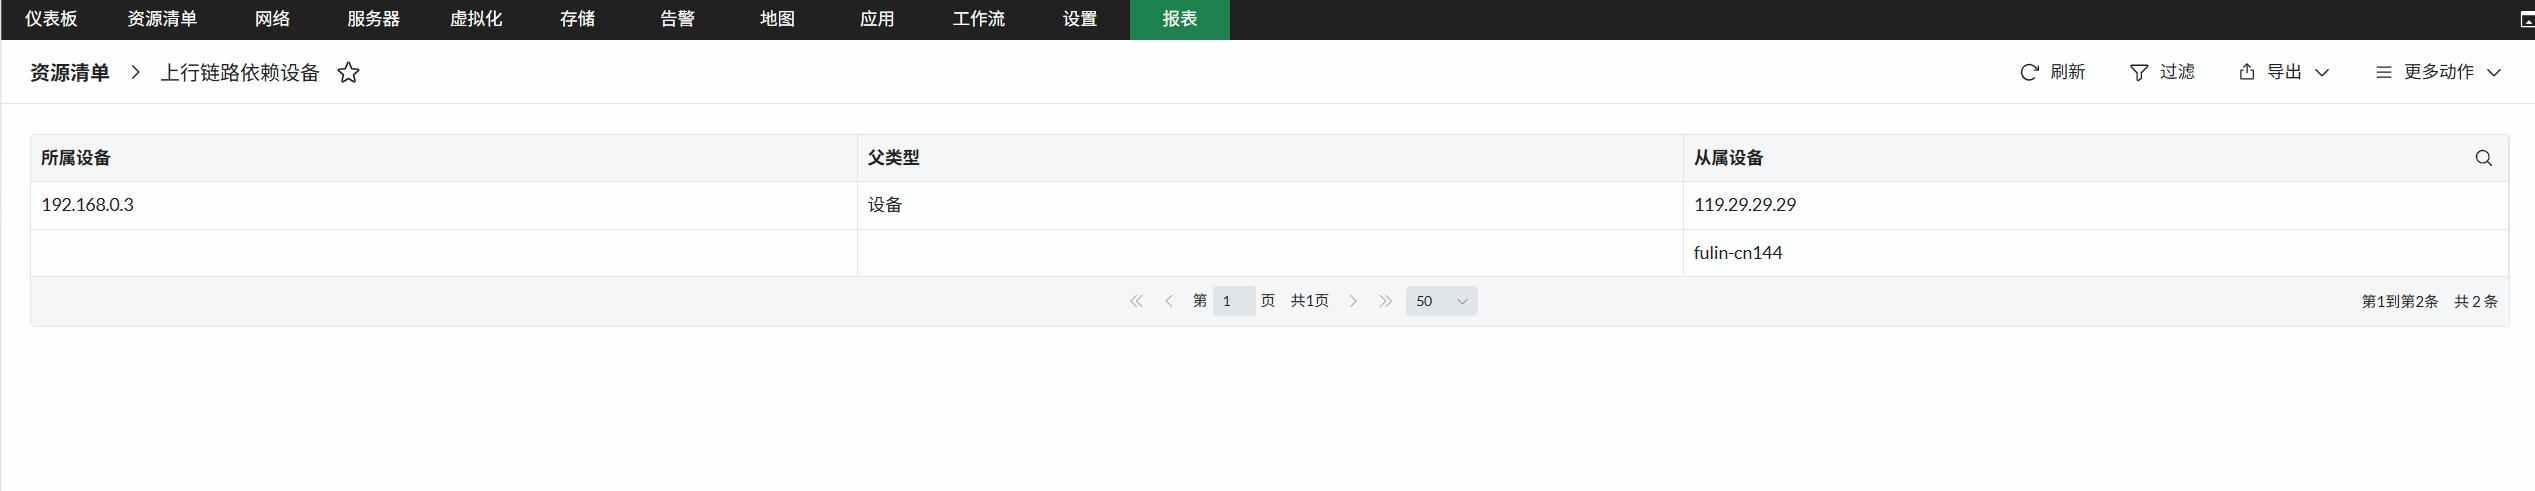This screenshot has width=2535, height=491.
Task: Open the 服务器 menu
Action: tap(373, 19)
